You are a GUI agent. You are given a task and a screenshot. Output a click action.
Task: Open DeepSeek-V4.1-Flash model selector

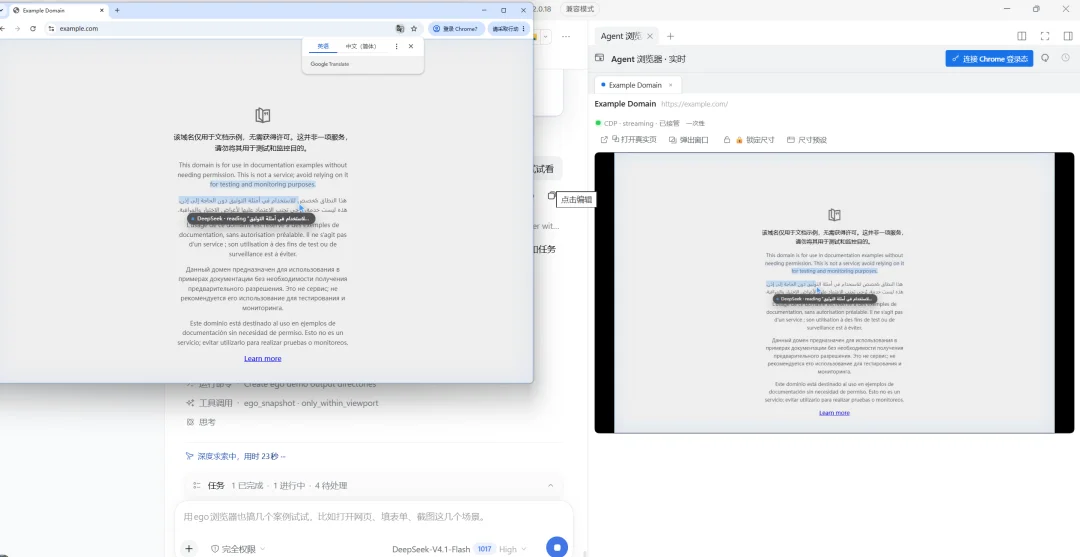431,549
